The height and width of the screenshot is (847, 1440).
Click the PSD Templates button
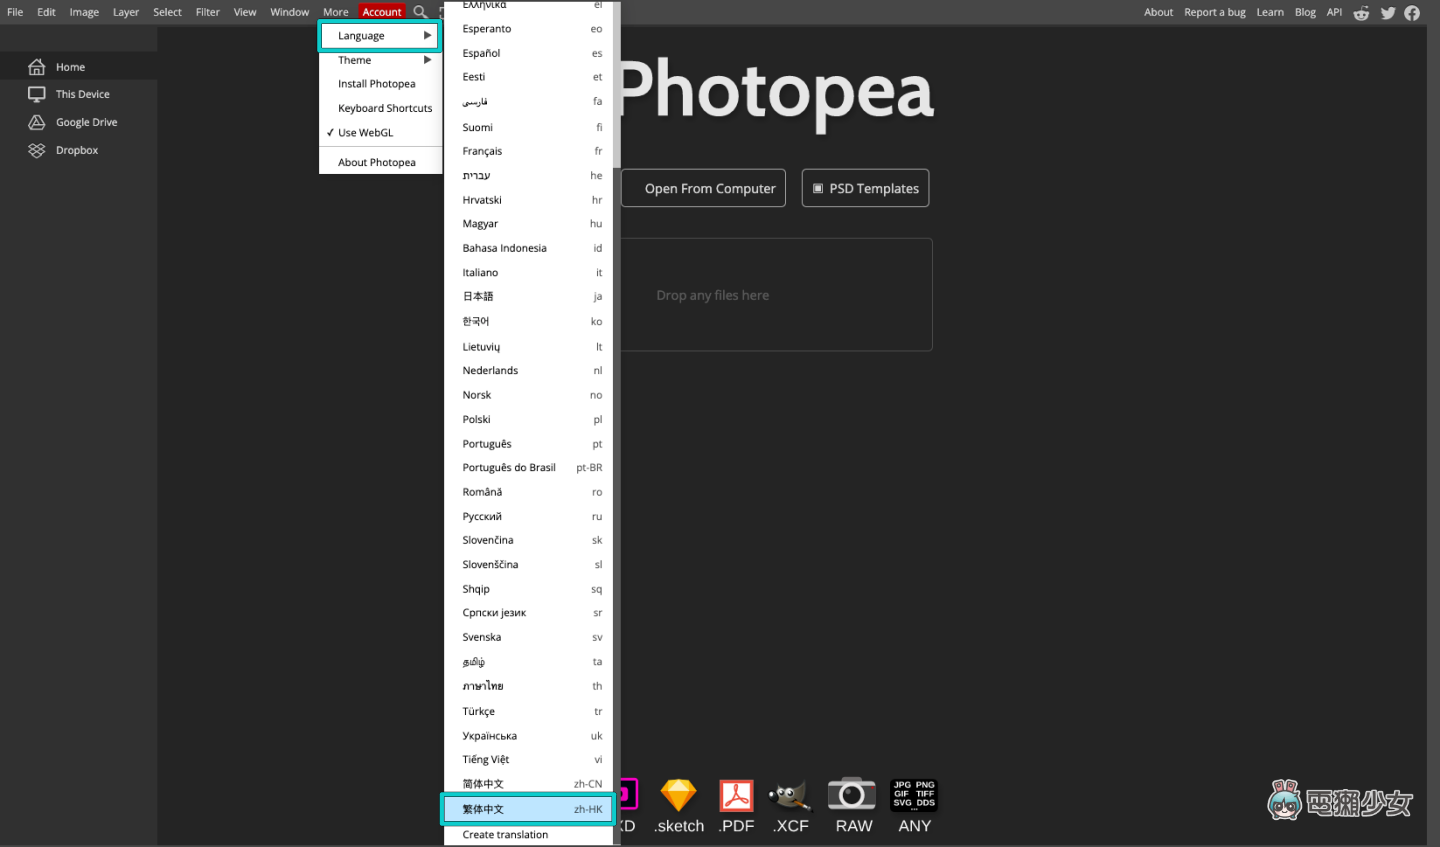(x=865, y=187)
